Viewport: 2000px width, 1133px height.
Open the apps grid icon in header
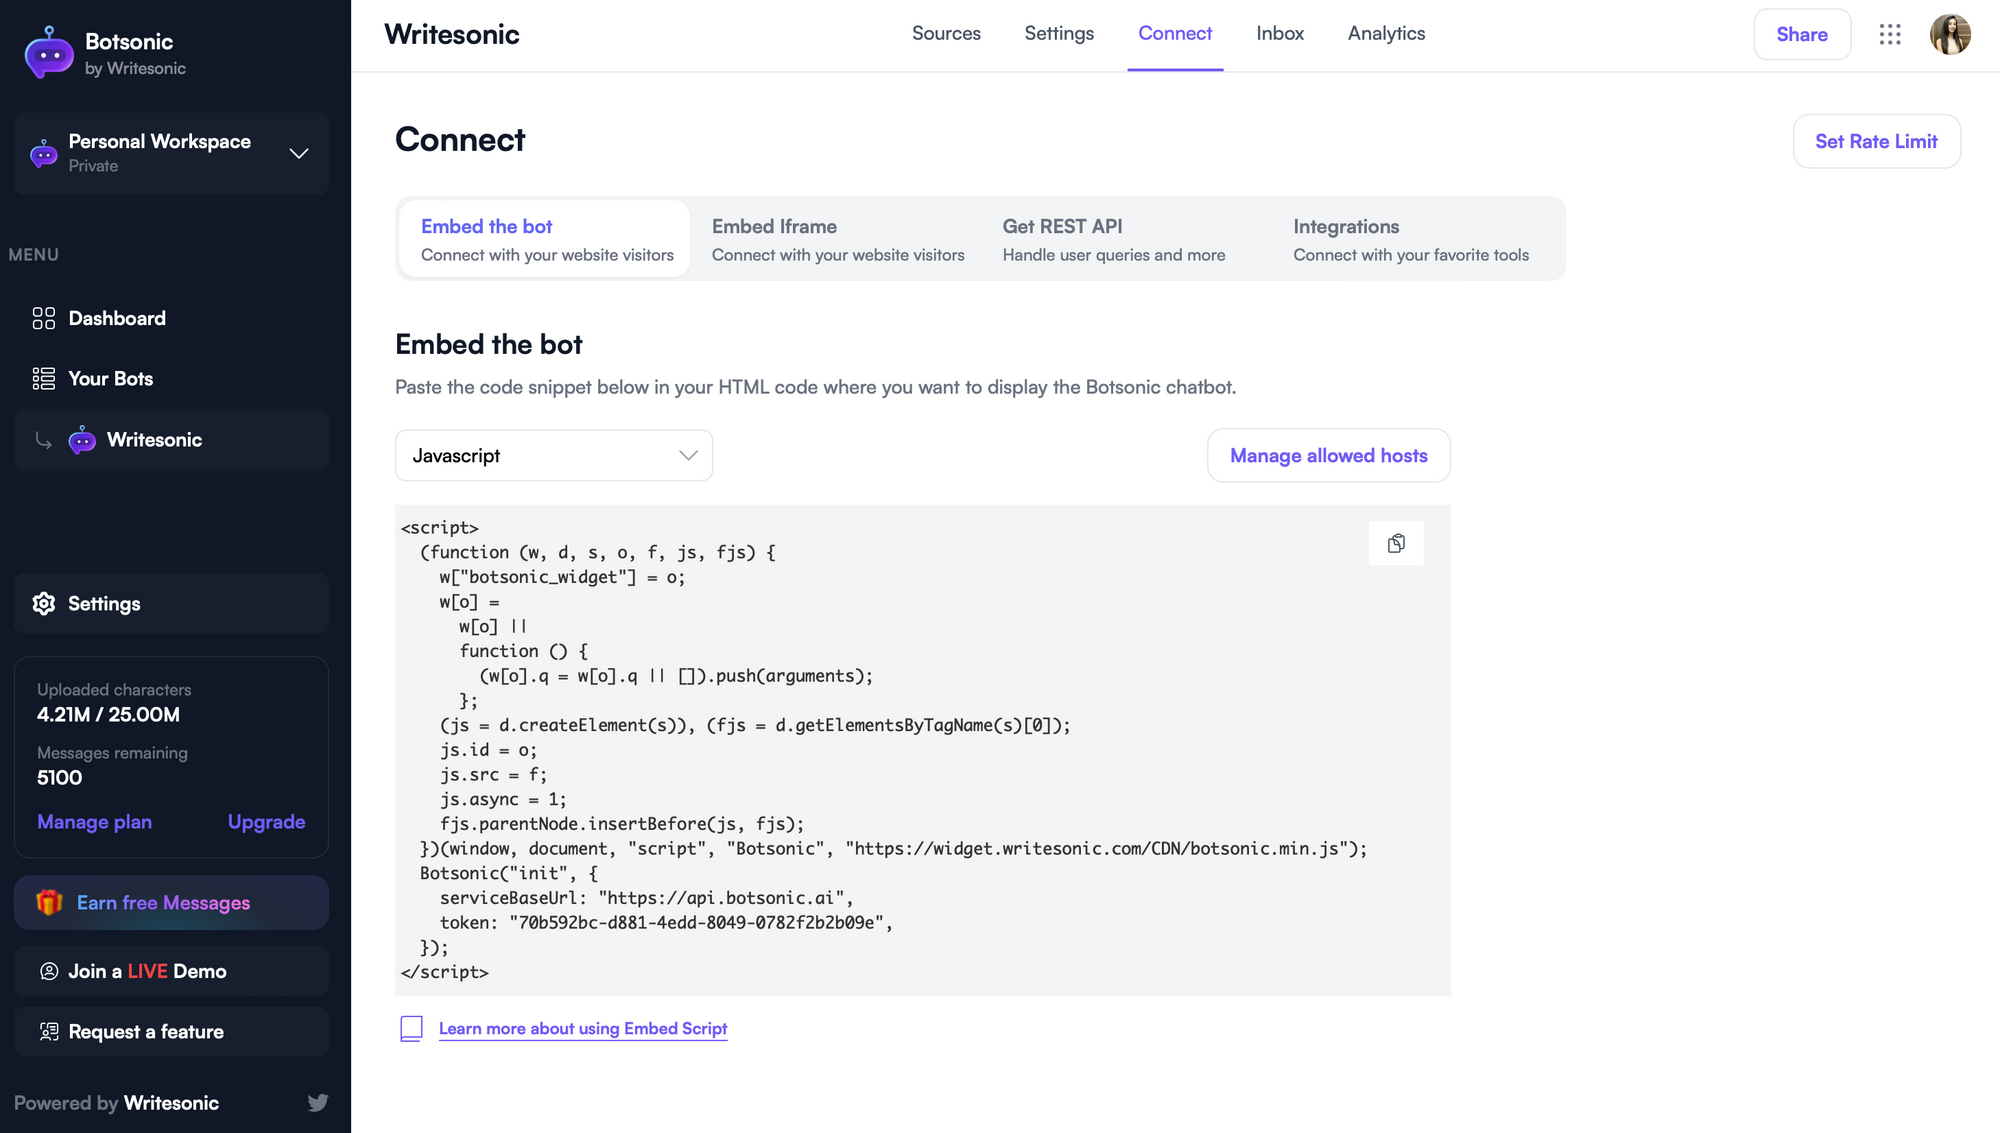click(x=1890, y=34)
